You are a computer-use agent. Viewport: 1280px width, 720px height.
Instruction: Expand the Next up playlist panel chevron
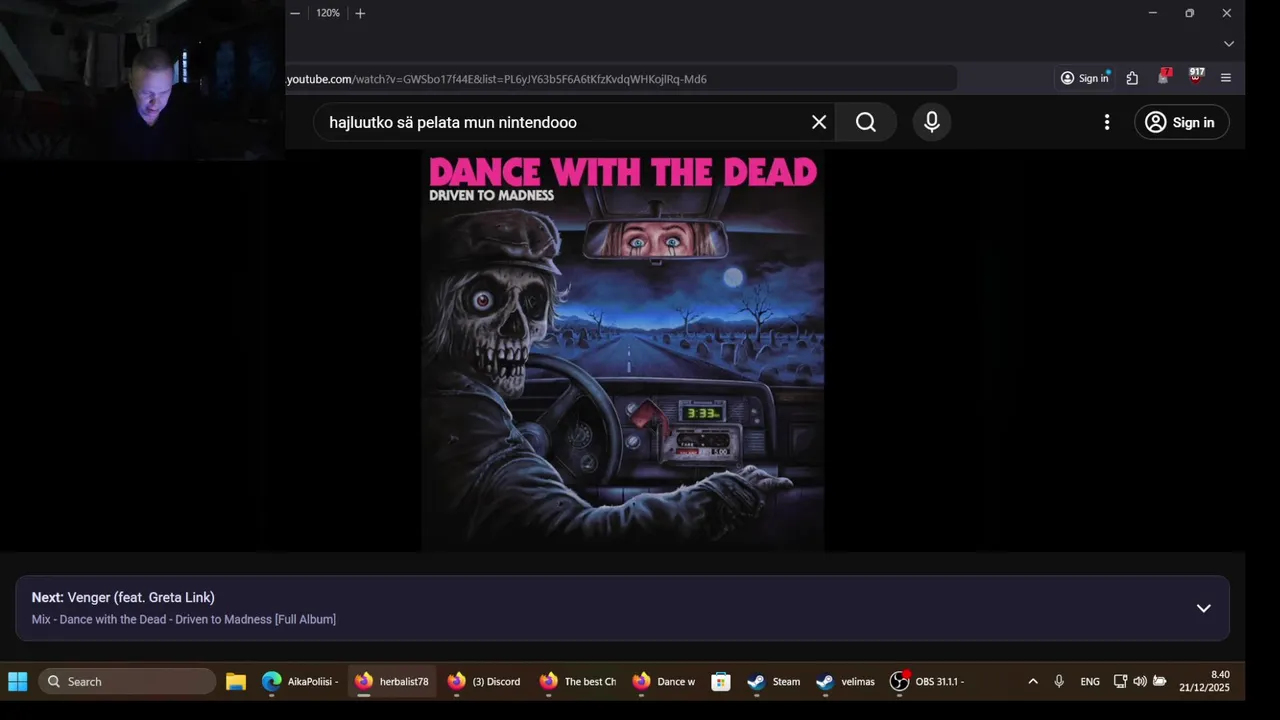1204,608
